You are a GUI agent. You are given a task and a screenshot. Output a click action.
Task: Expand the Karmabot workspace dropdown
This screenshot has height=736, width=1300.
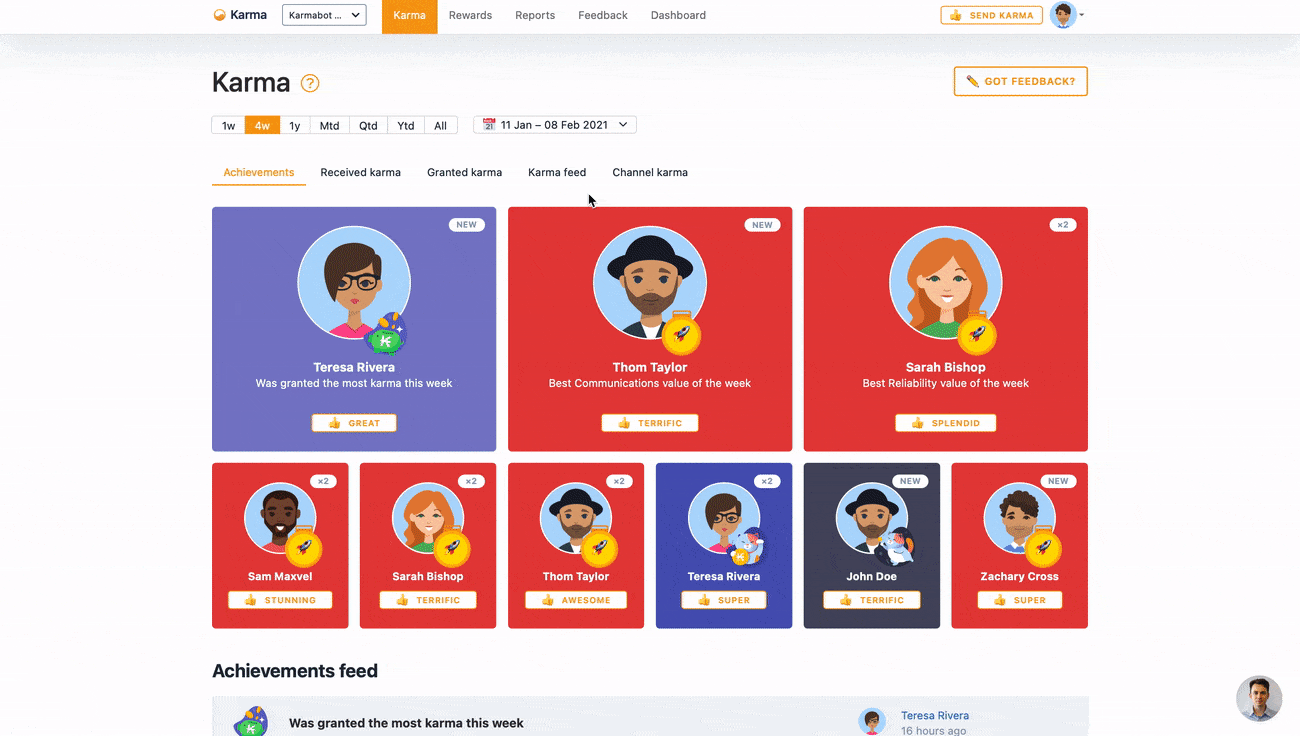coord(324,15)
